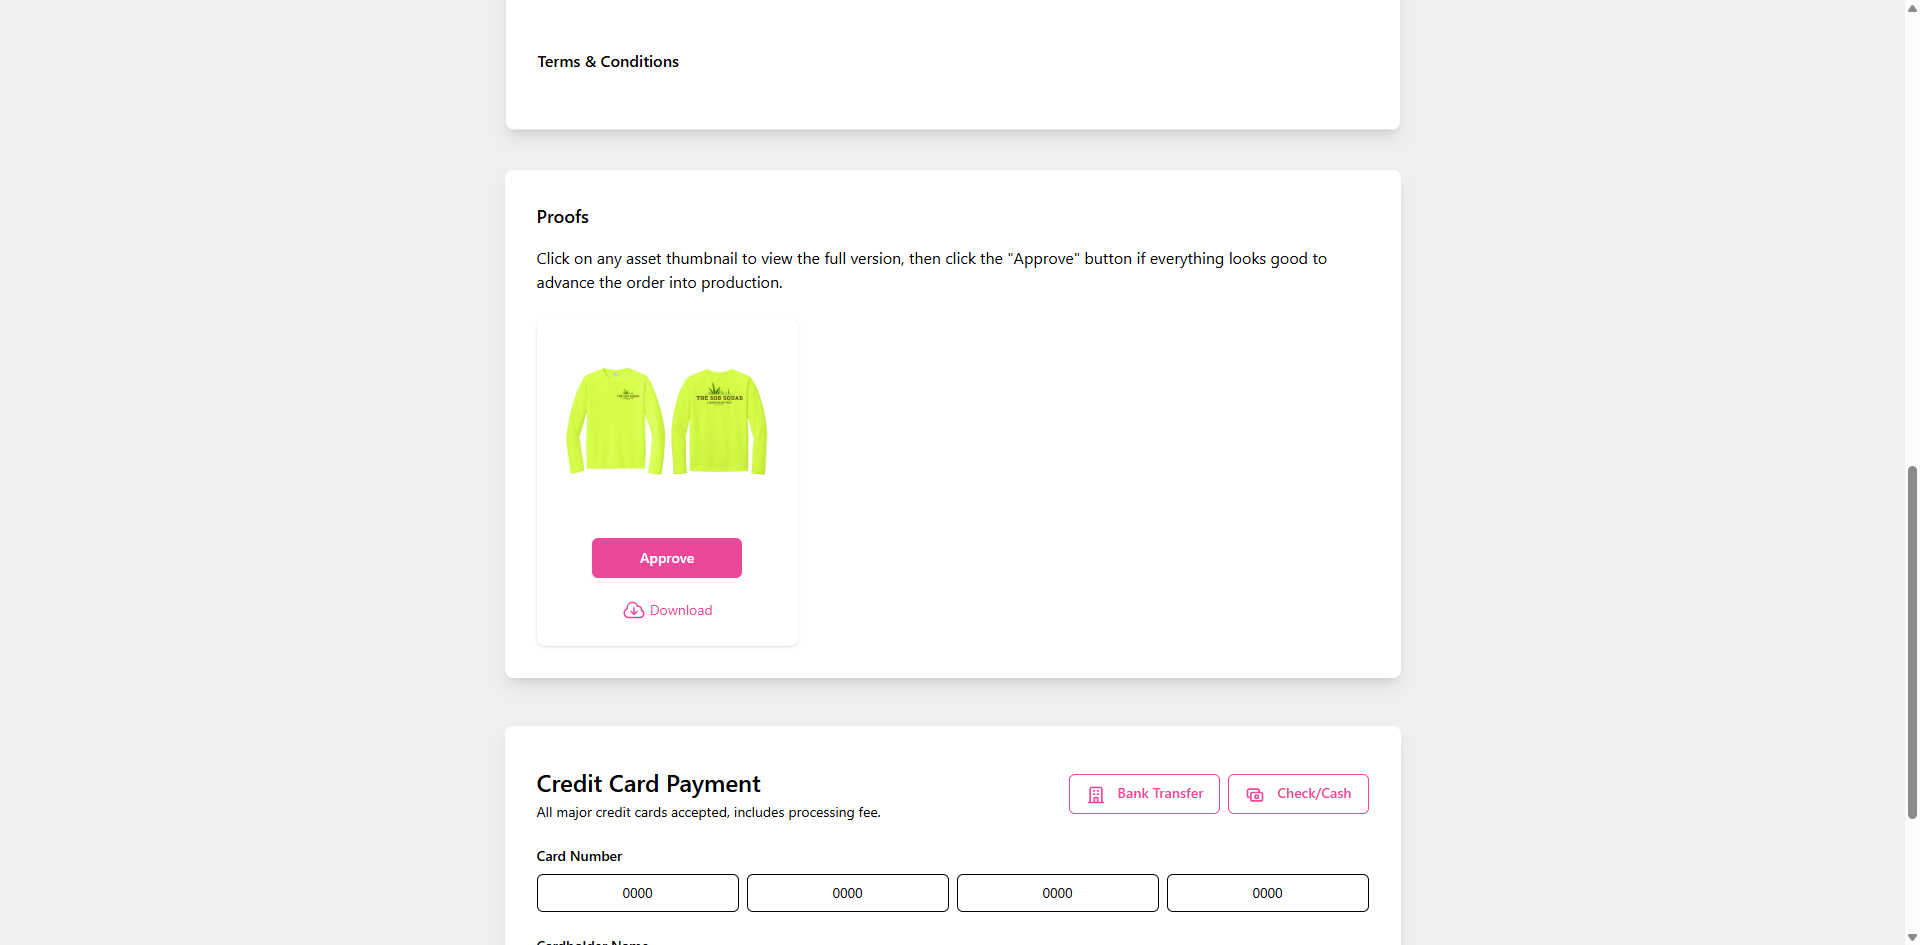The image size is (1920, 945).
Task: Choose the Check/Cash payment option
Action: click(1298, 794)
